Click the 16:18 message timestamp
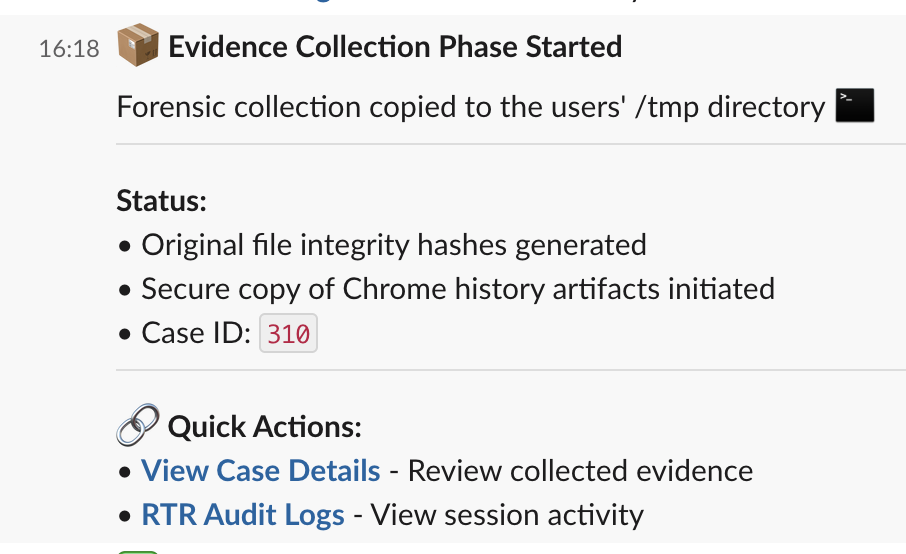 pyautogui.click(x=69, y=49)
